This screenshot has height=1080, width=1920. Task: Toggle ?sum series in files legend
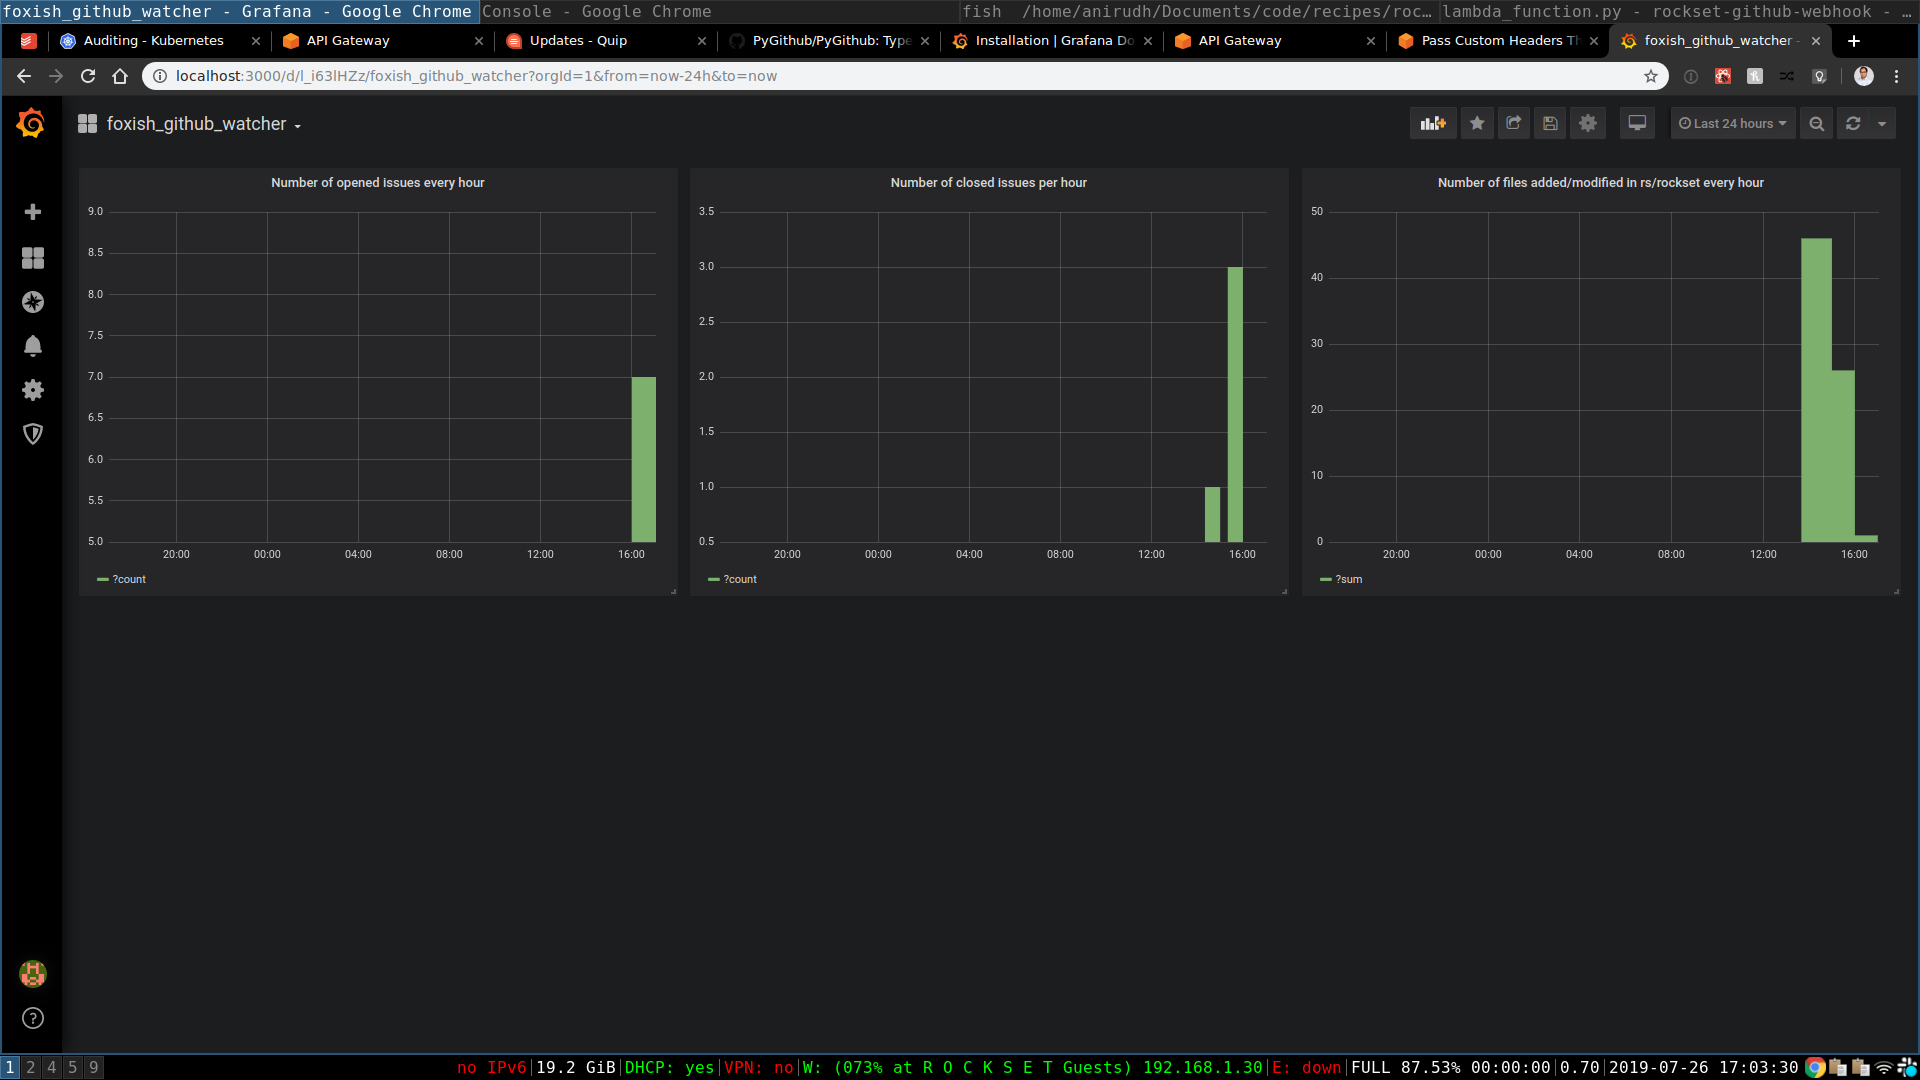coord(1348,580)
